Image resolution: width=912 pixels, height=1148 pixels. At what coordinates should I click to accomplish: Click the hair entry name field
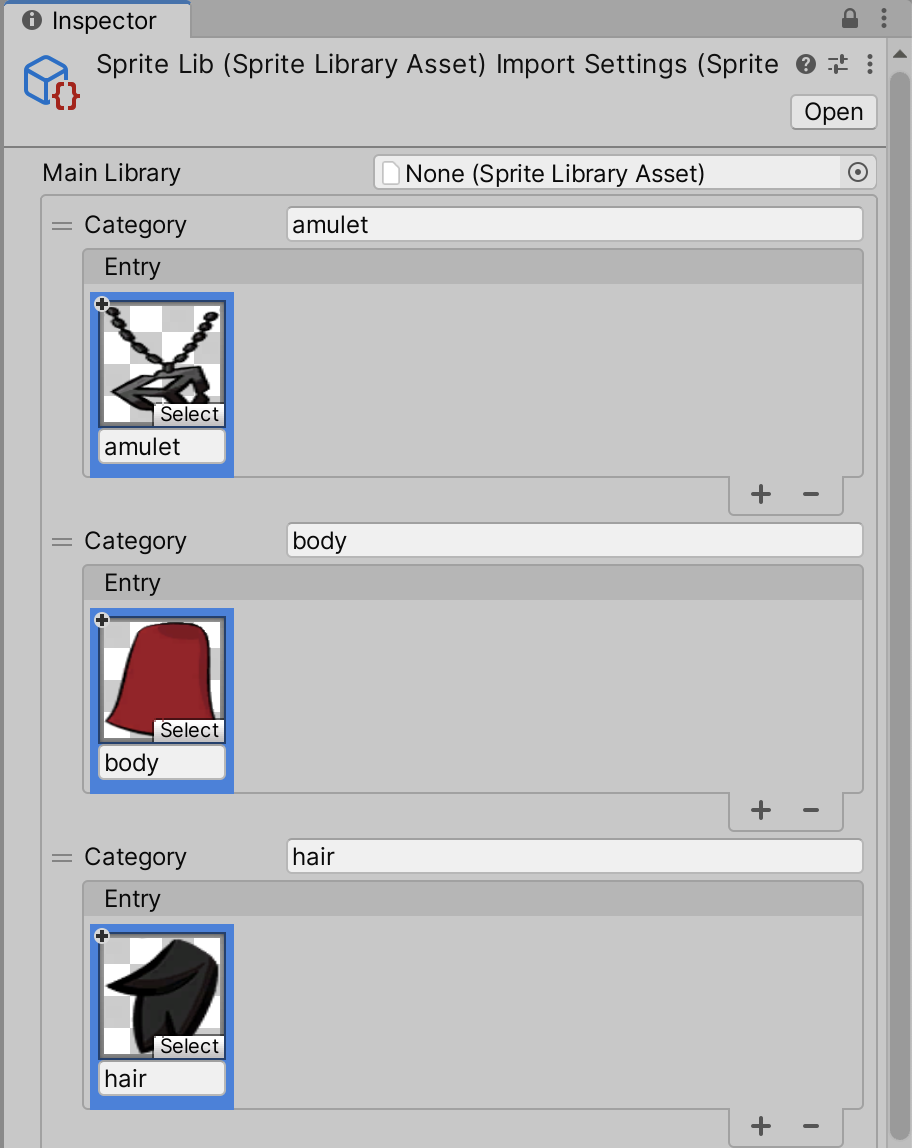[162, 1079]
